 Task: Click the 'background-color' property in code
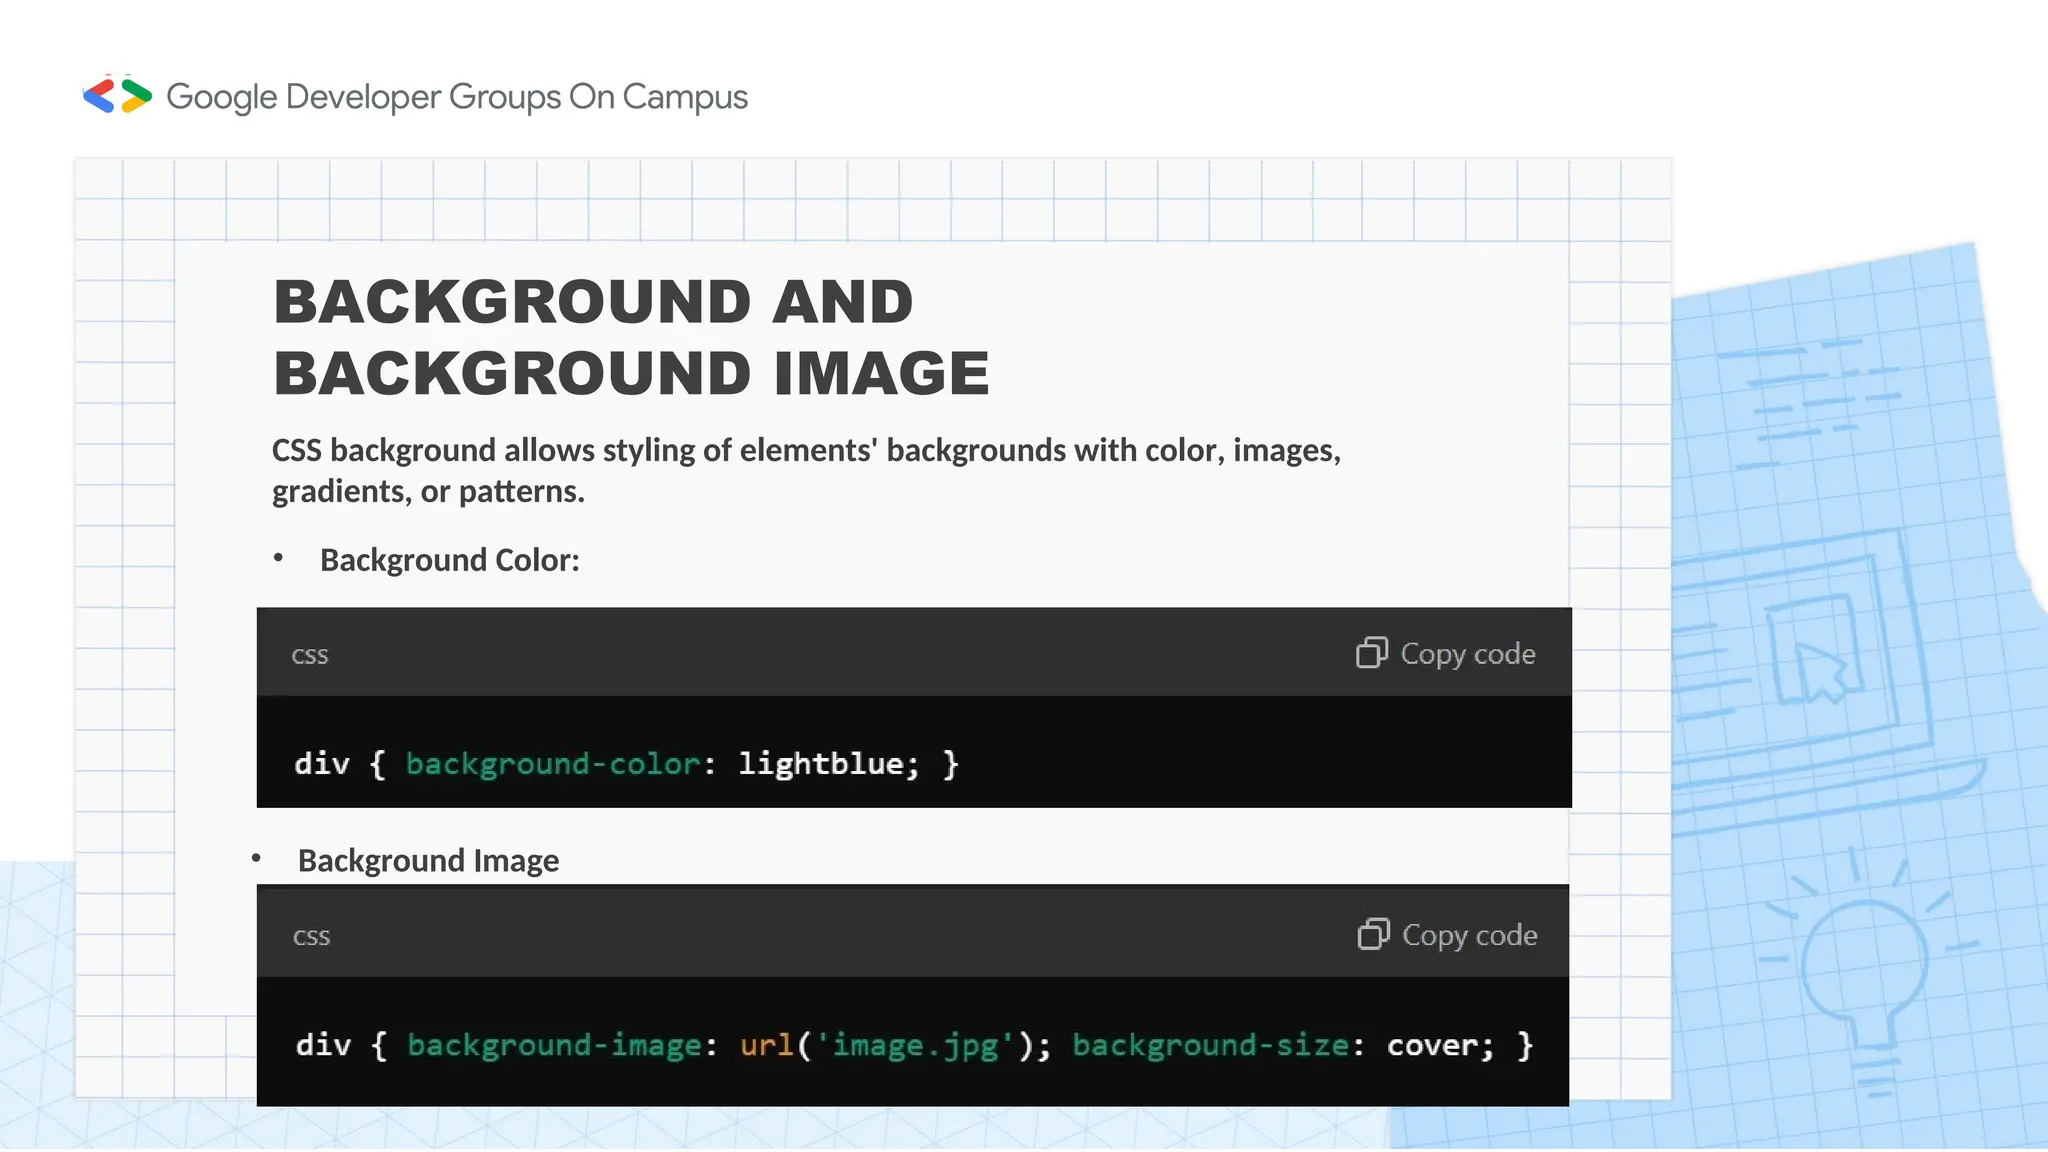[x=553, y=764]
